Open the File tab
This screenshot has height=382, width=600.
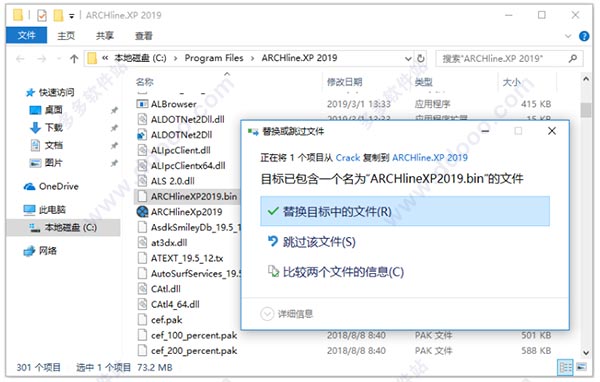(x=26, y=35)
